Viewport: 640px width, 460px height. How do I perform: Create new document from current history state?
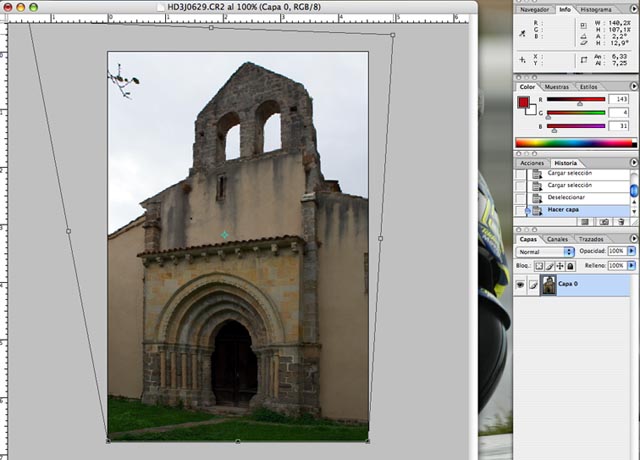585,222
